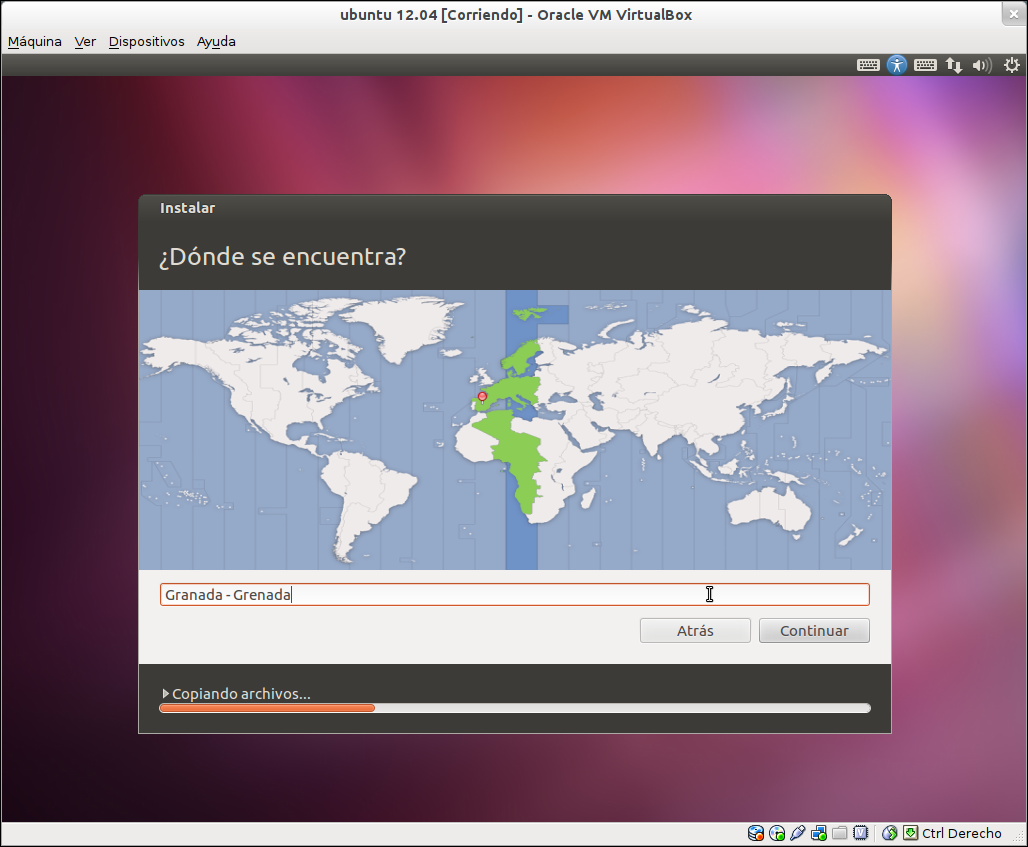This screenshot has height=847, width=1028.
Task: Open the sound volume indicator
Action: (x=981, y=65)
